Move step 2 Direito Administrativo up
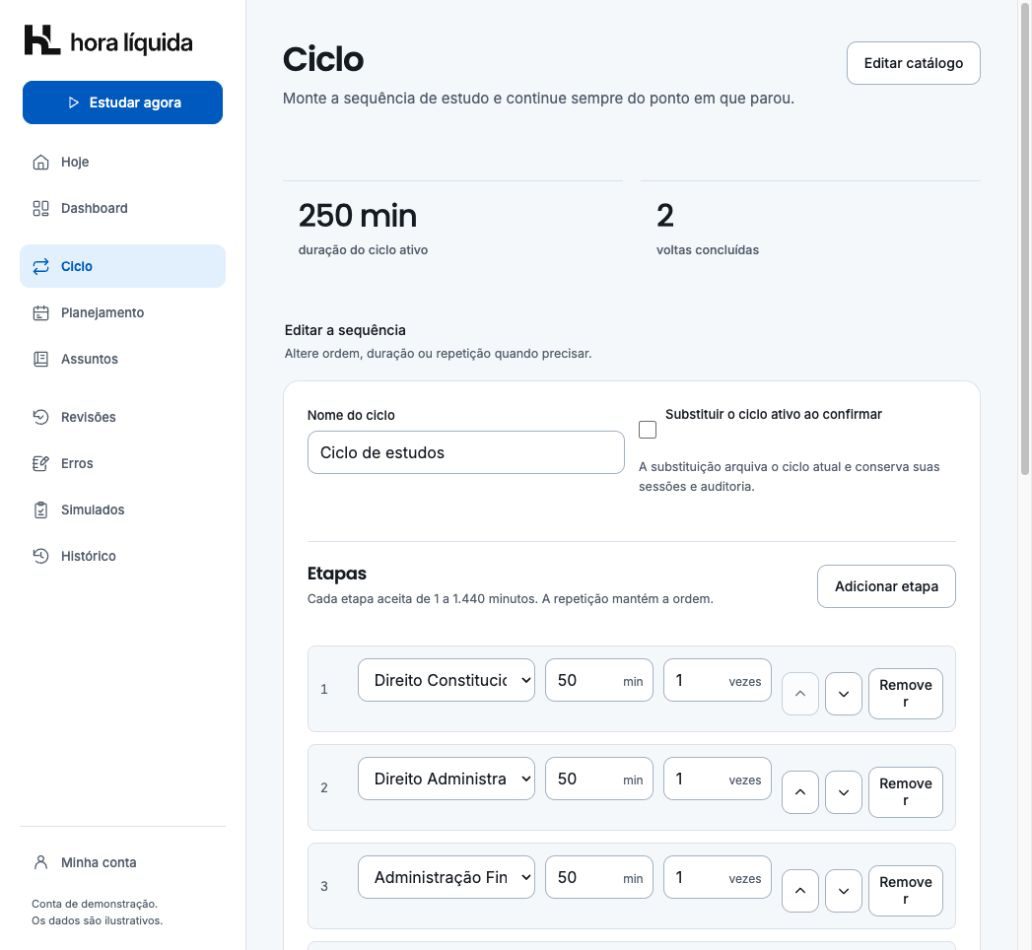This screenshot has height=950, width=1032. pyautogui.click(x=800, y=792)
